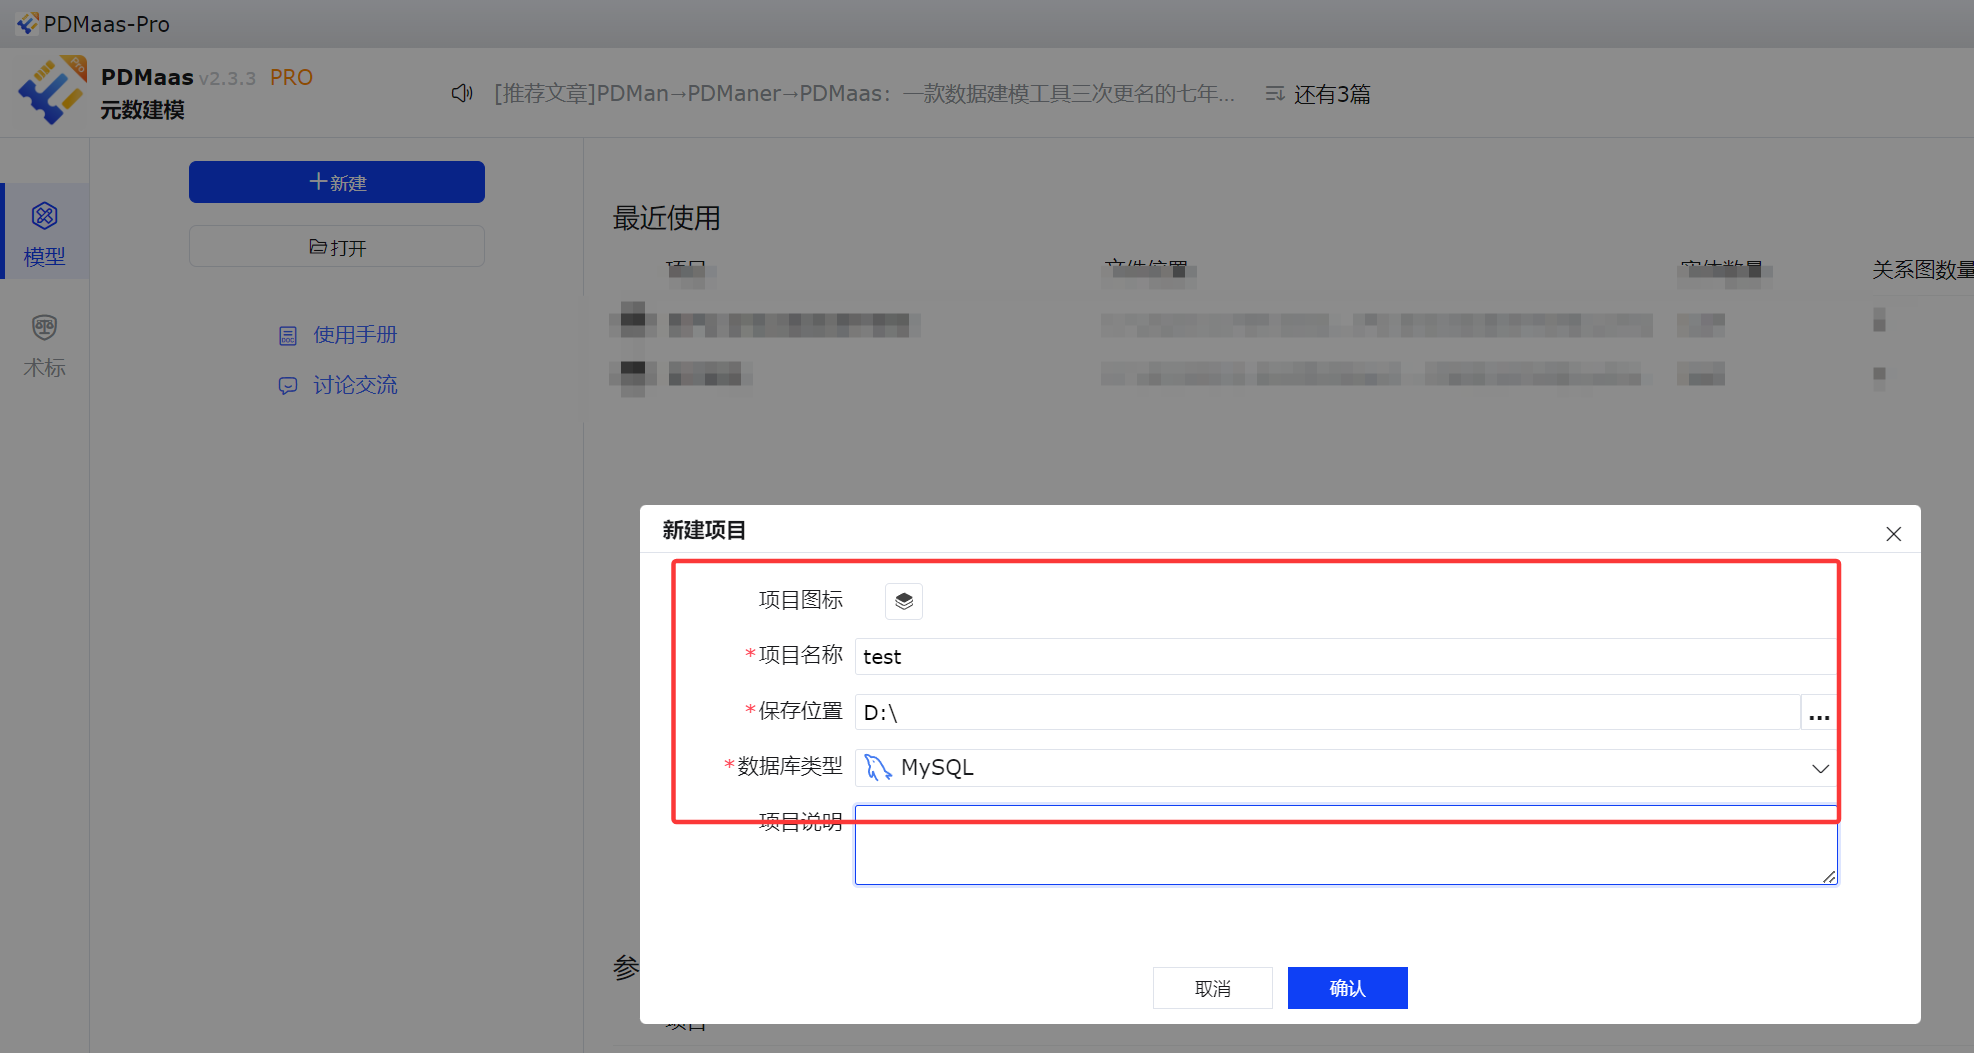Image resolution: width=1974 pixels, height=1053 pixels.
Task: Click the 确认 confirm button
Action: click(1348, 988)
